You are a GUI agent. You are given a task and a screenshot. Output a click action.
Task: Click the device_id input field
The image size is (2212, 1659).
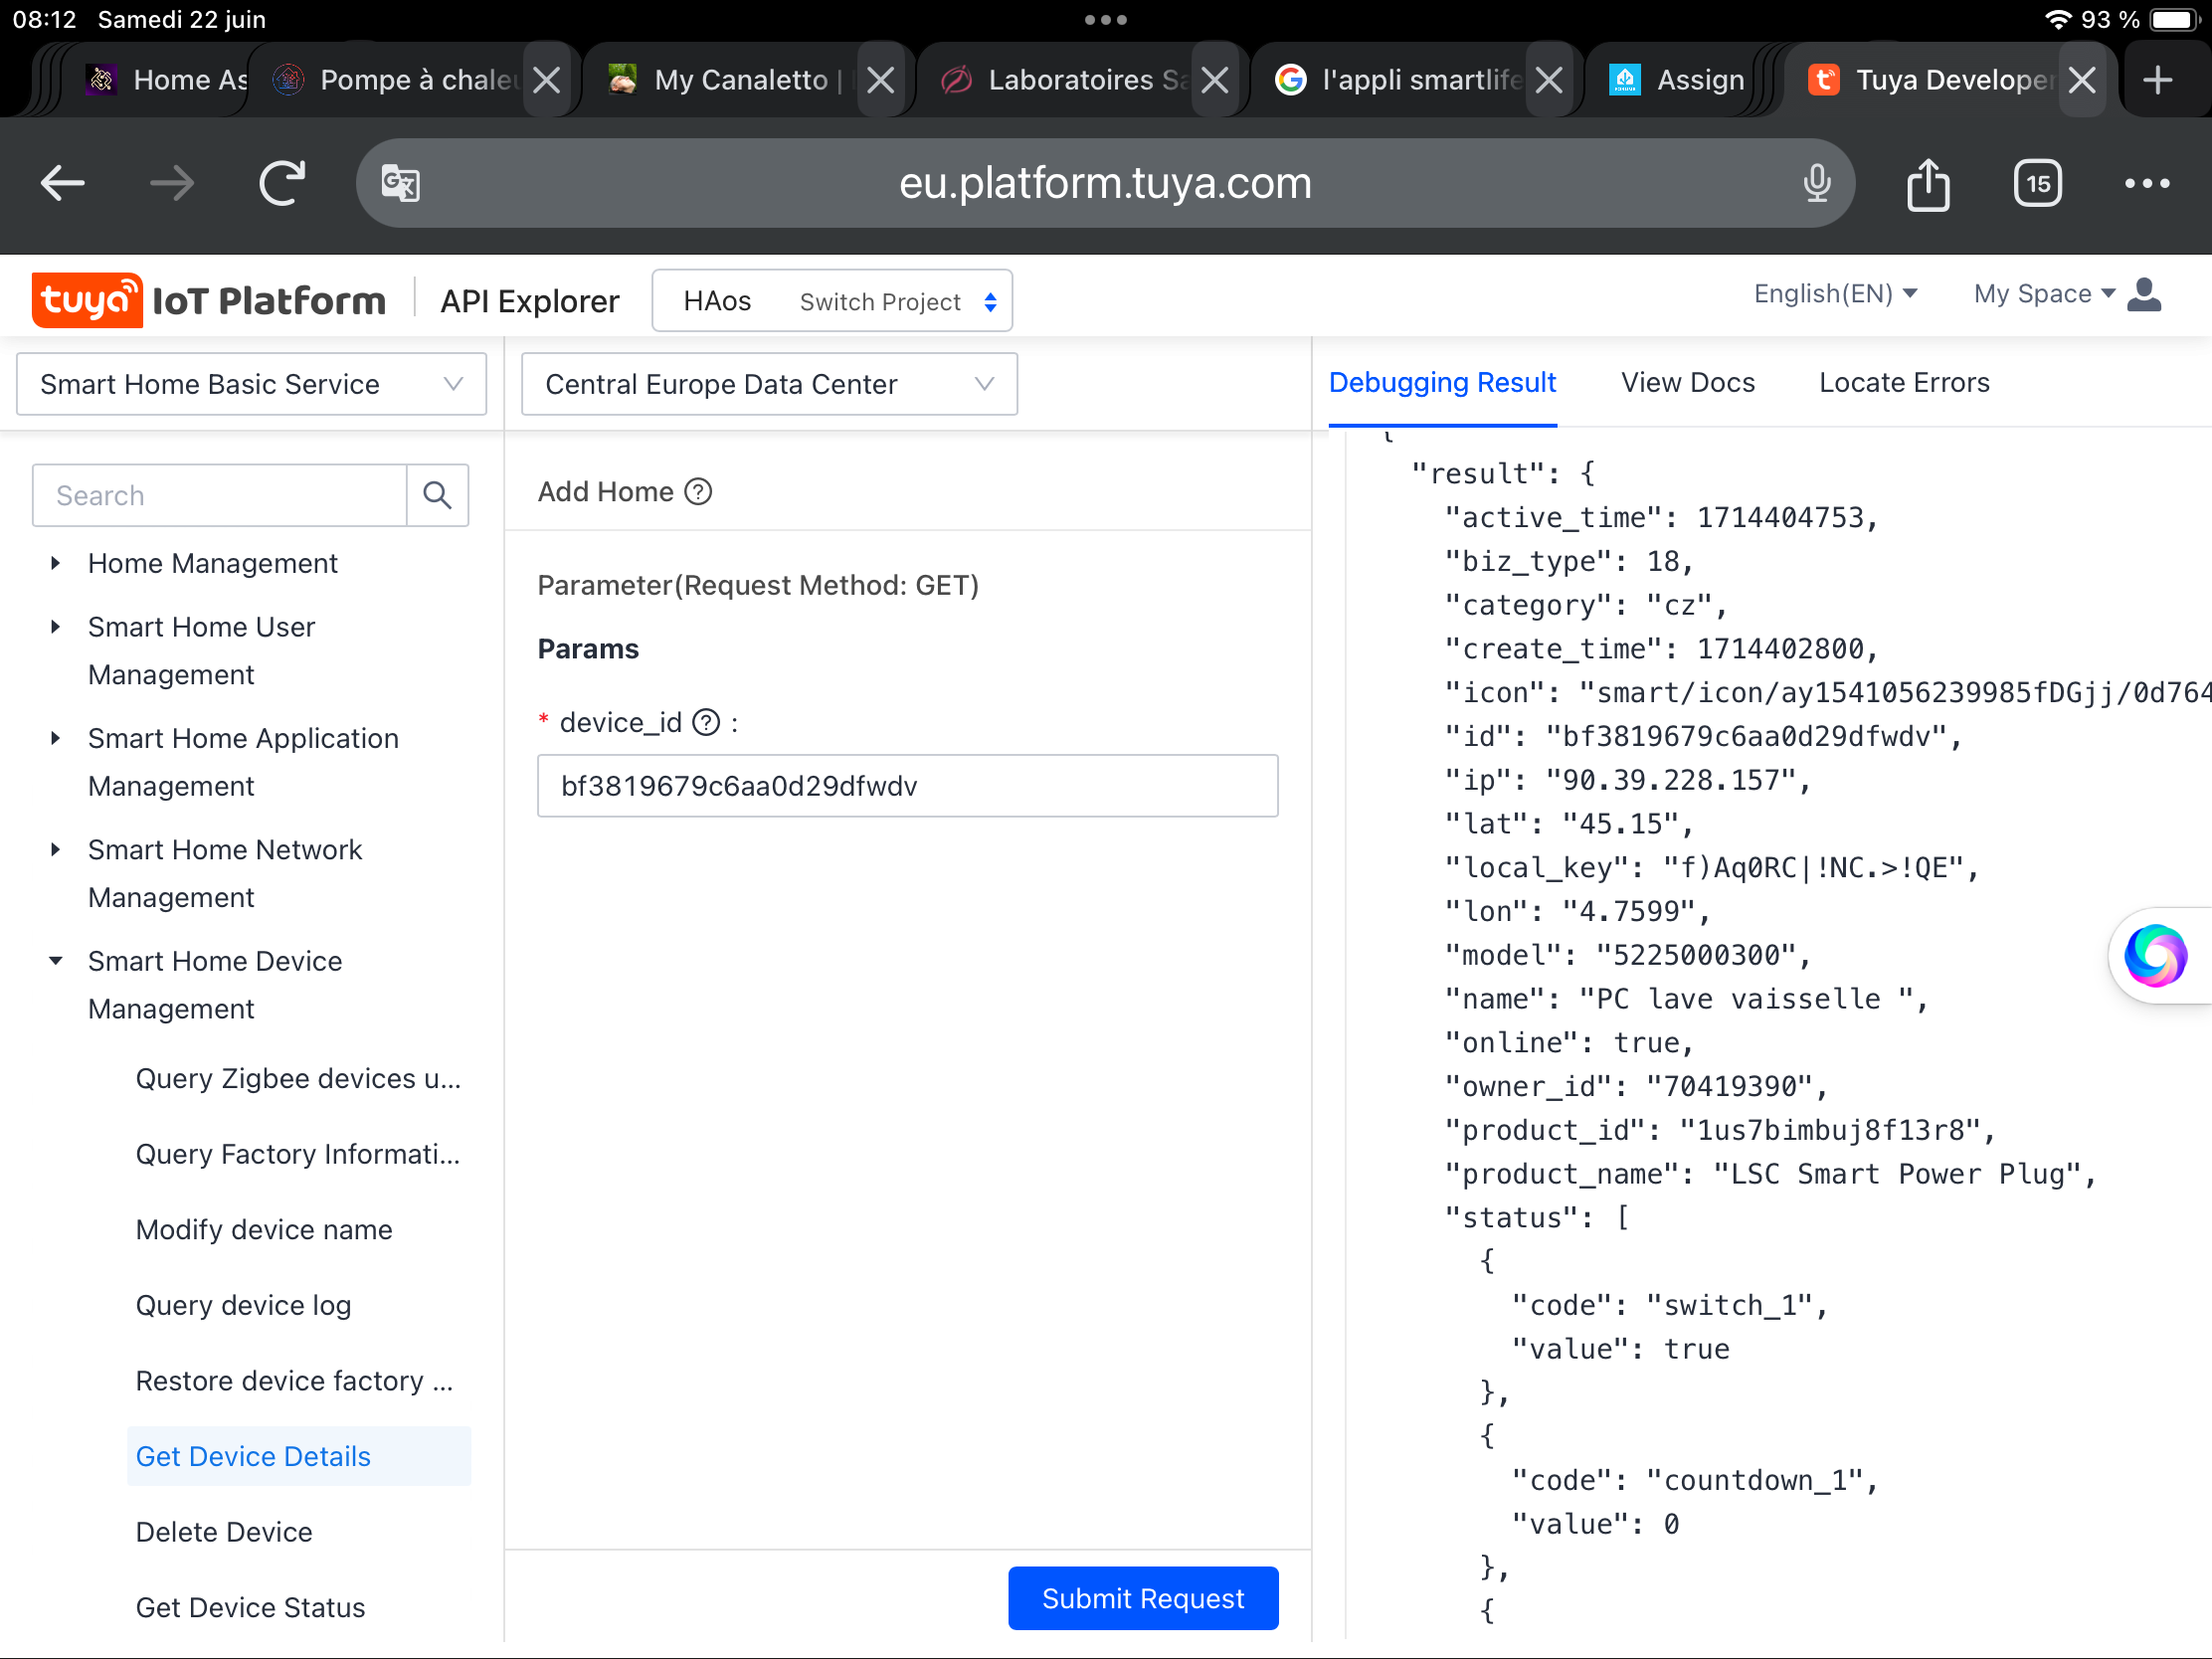(x=907, y=786)
